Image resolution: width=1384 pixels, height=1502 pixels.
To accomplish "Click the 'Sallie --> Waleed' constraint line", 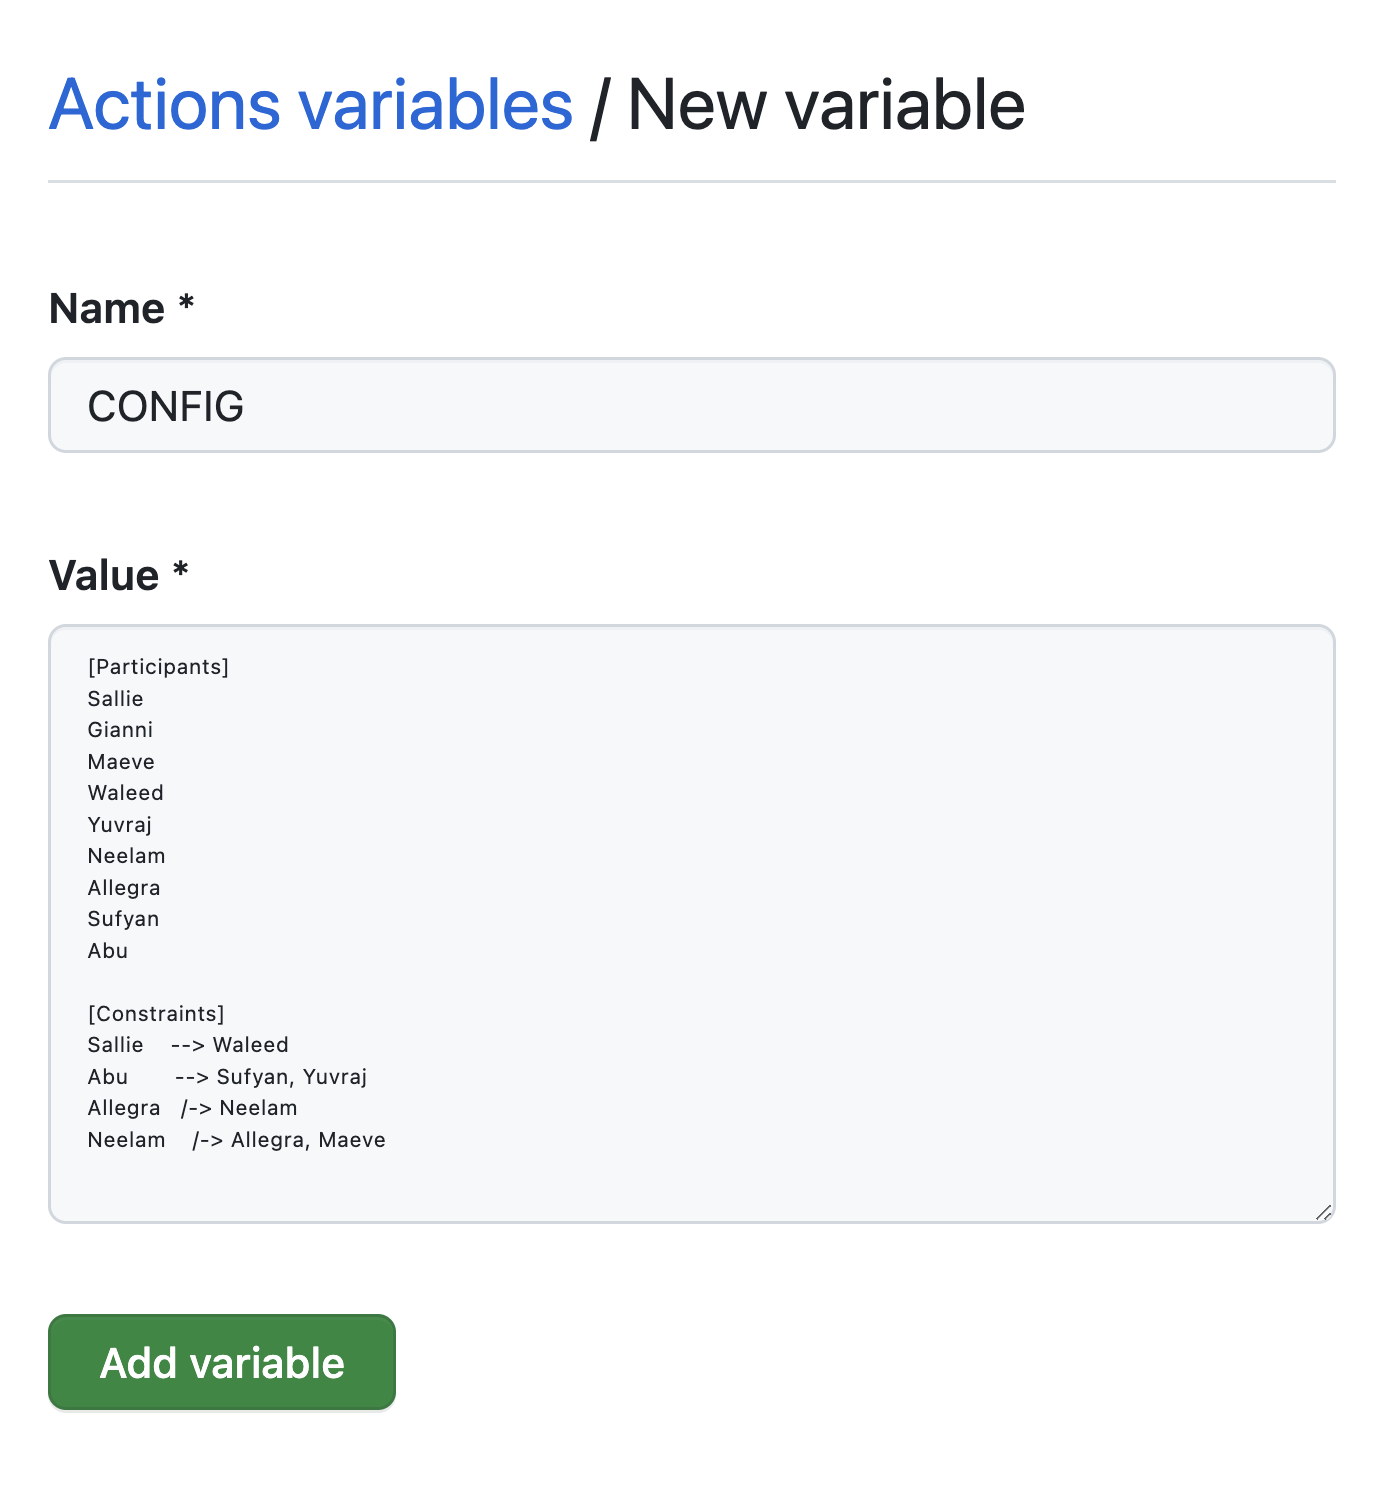I will point(188,1045).
